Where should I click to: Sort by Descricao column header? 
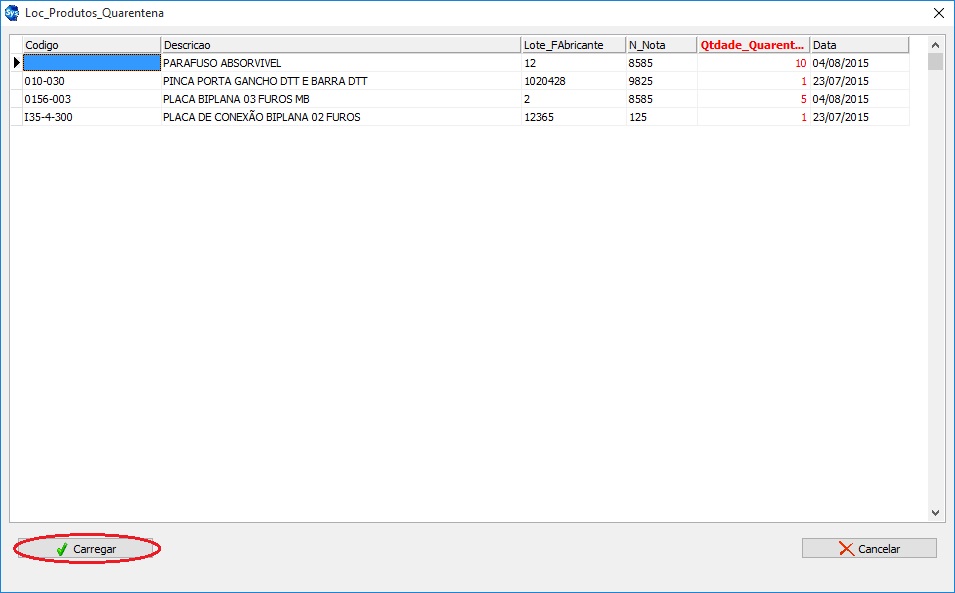(340, 45)
